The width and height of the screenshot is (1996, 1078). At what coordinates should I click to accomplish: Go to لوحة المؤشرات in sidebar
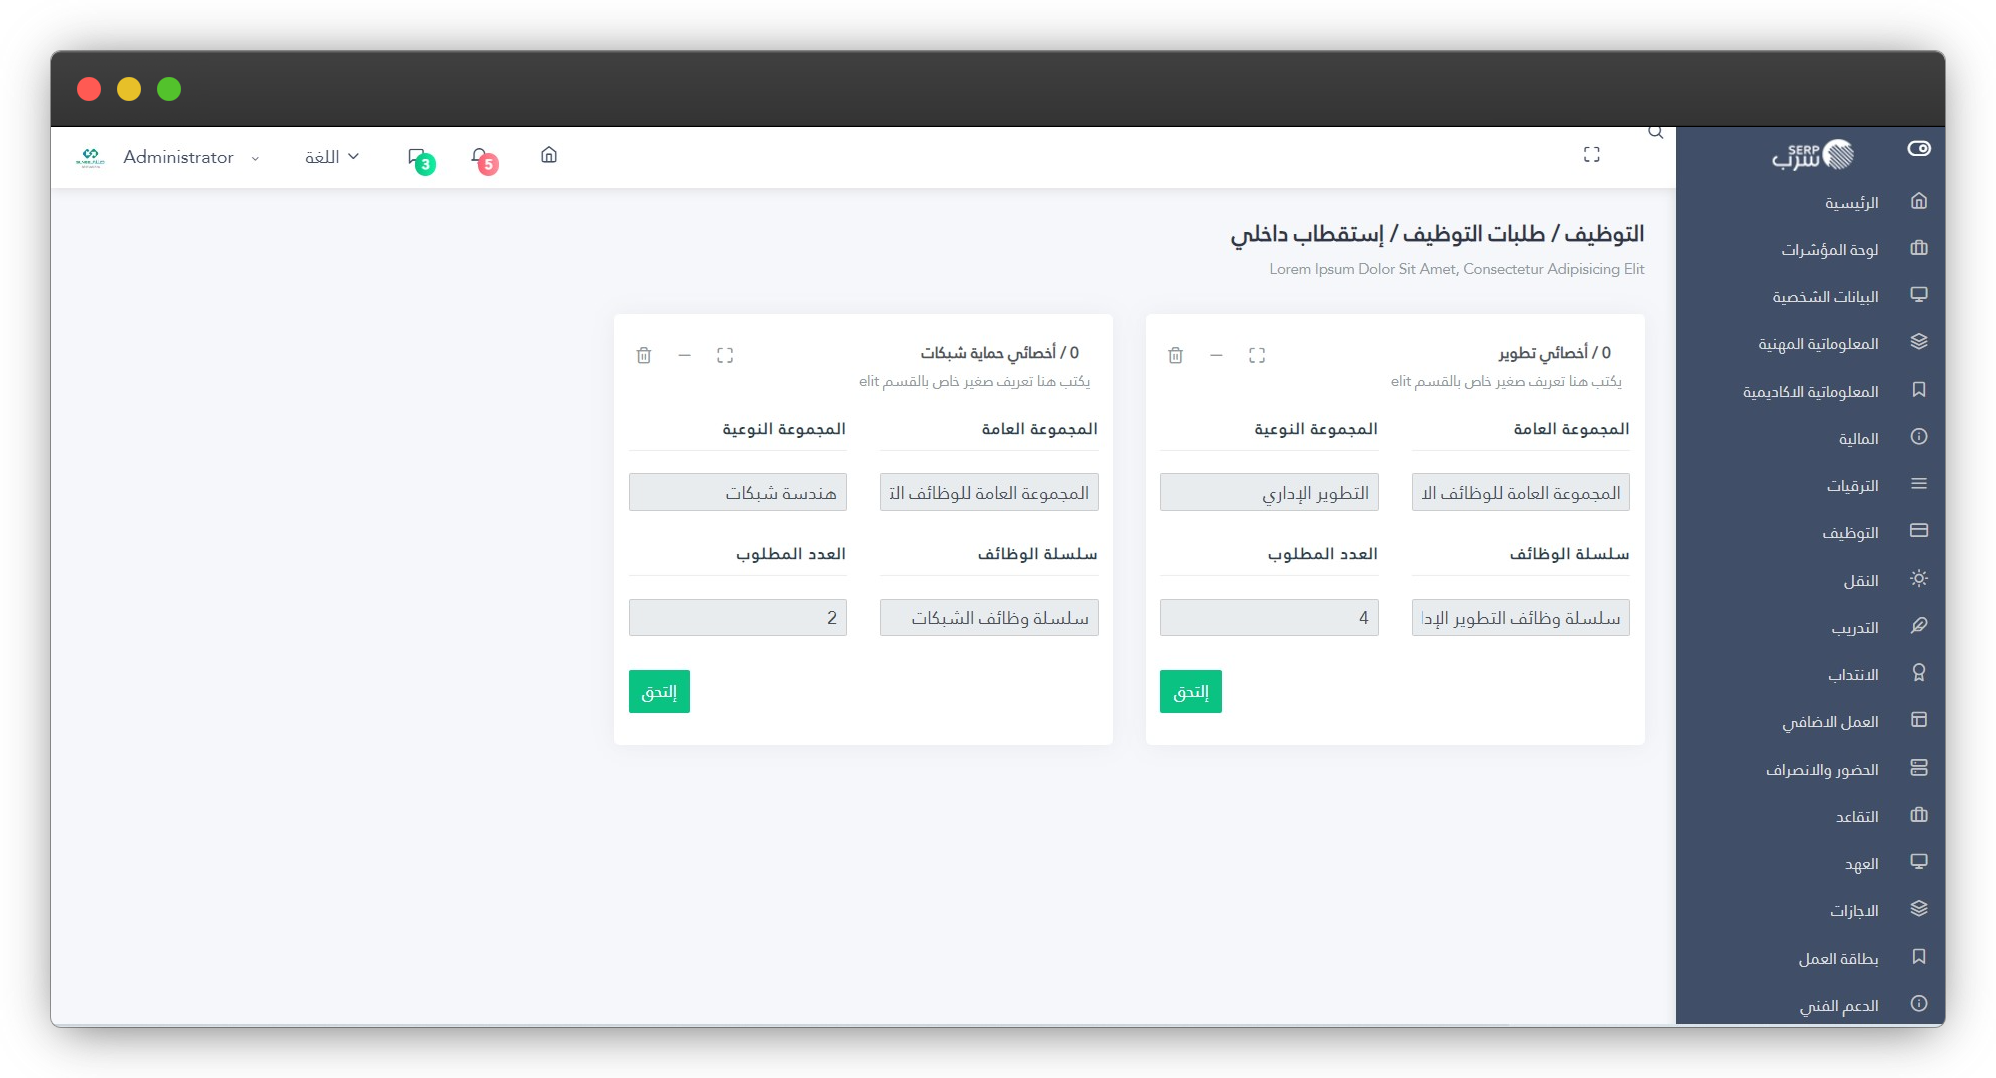pos(1829,250)
